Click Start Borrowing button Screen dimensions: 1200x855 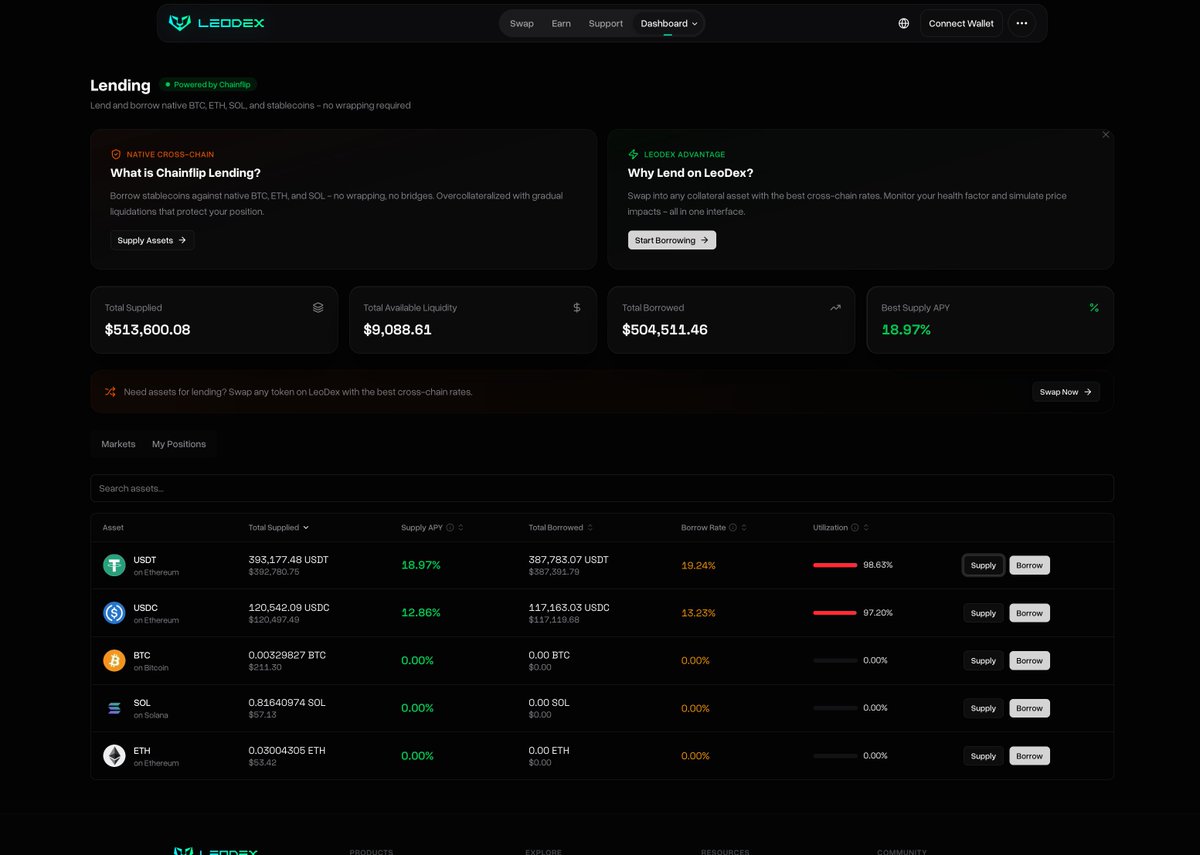[672, 240]
